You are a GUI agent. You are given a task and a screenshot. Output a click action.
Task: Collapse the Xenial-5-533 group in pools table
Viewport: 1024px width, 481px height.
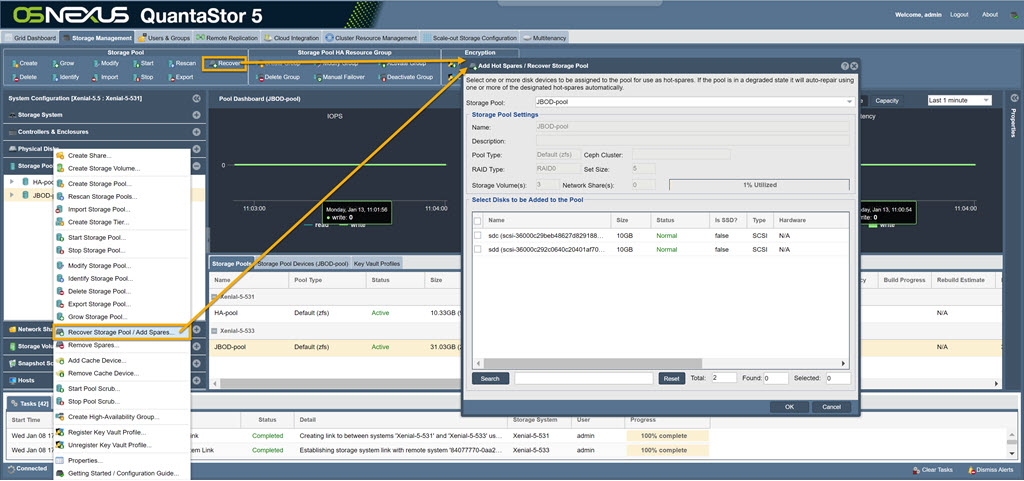click(x=215, y=331)
